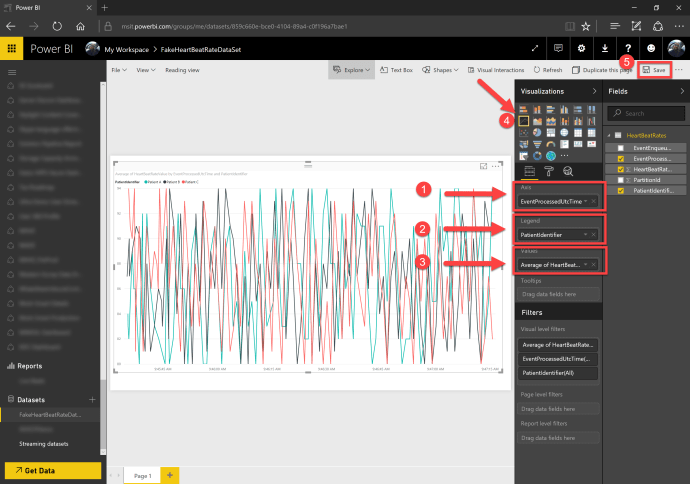Collapse the HeartBeatRates table tree
Viewport: 690px width, 484px height.
pos(609,136)
